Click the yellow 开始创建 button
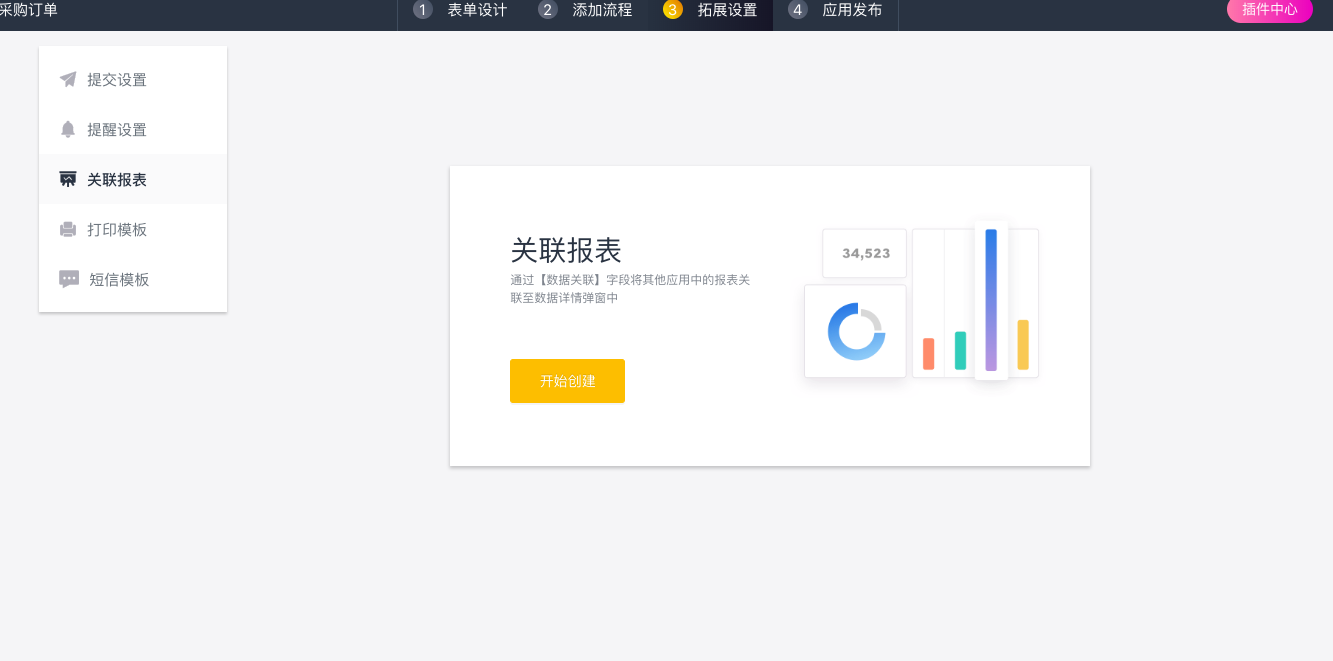Screen dimensions: 1333x661 [567, 381]
